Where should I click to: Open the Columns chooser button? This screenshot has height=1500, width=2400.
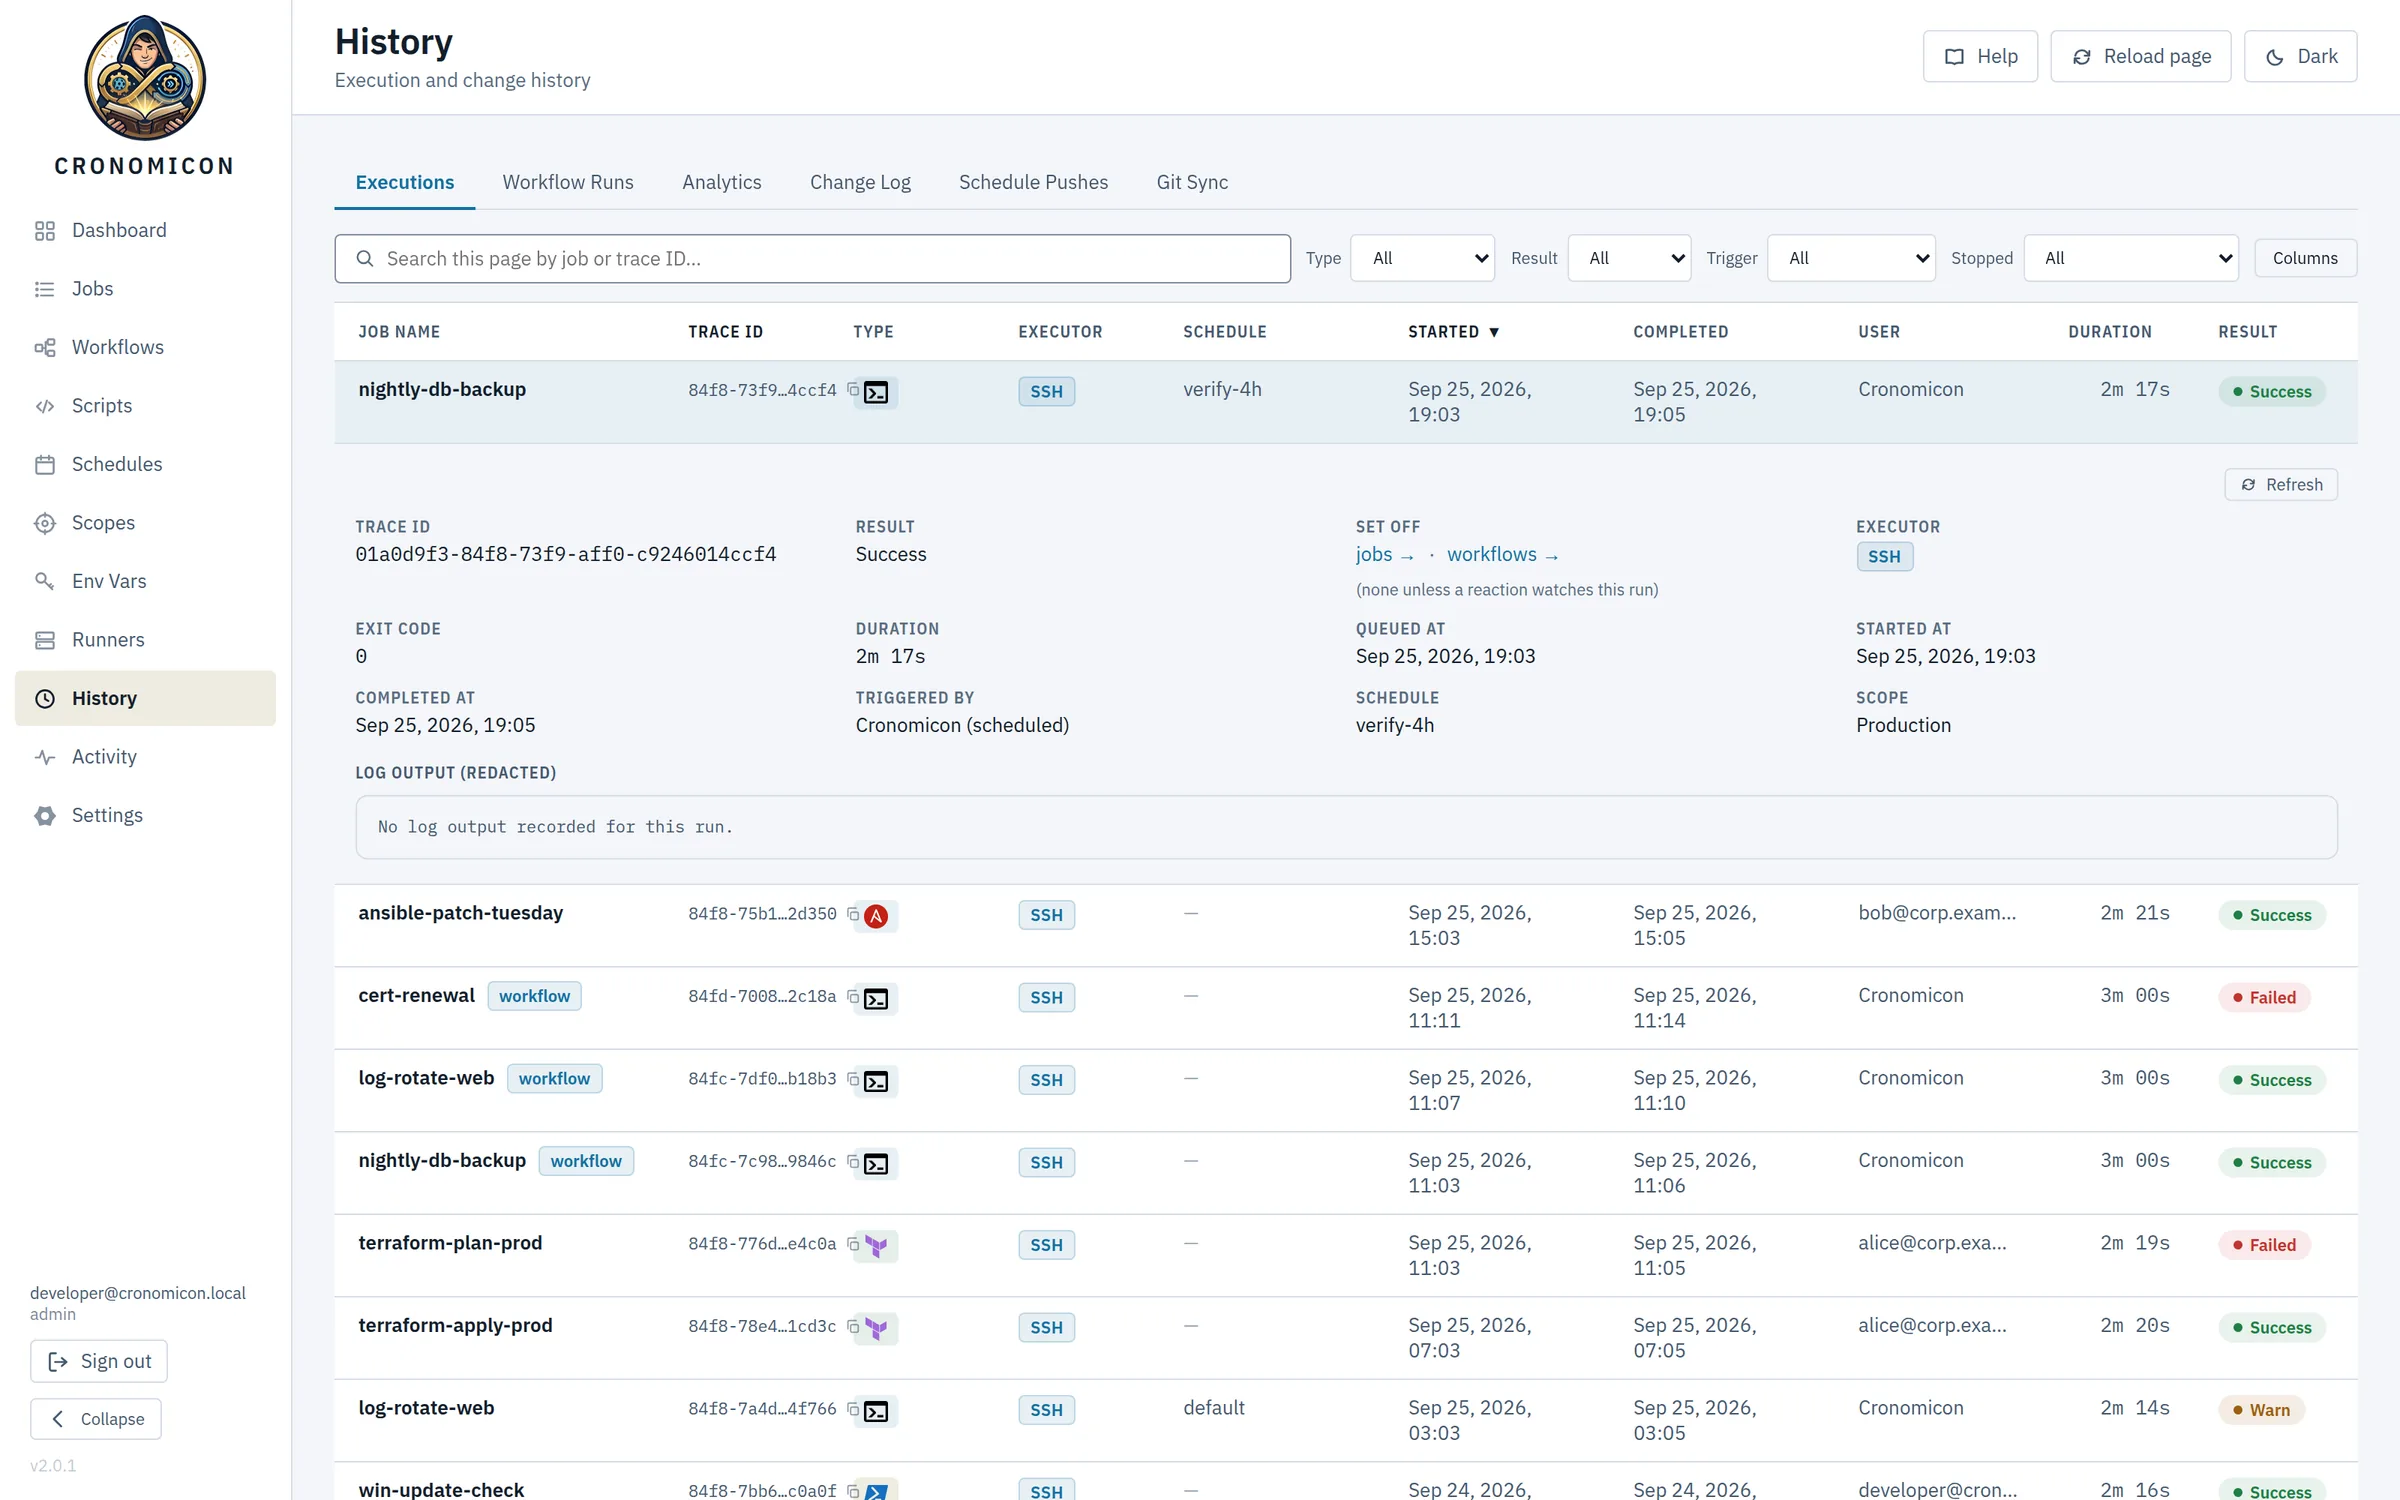[x=2305, y=258]
